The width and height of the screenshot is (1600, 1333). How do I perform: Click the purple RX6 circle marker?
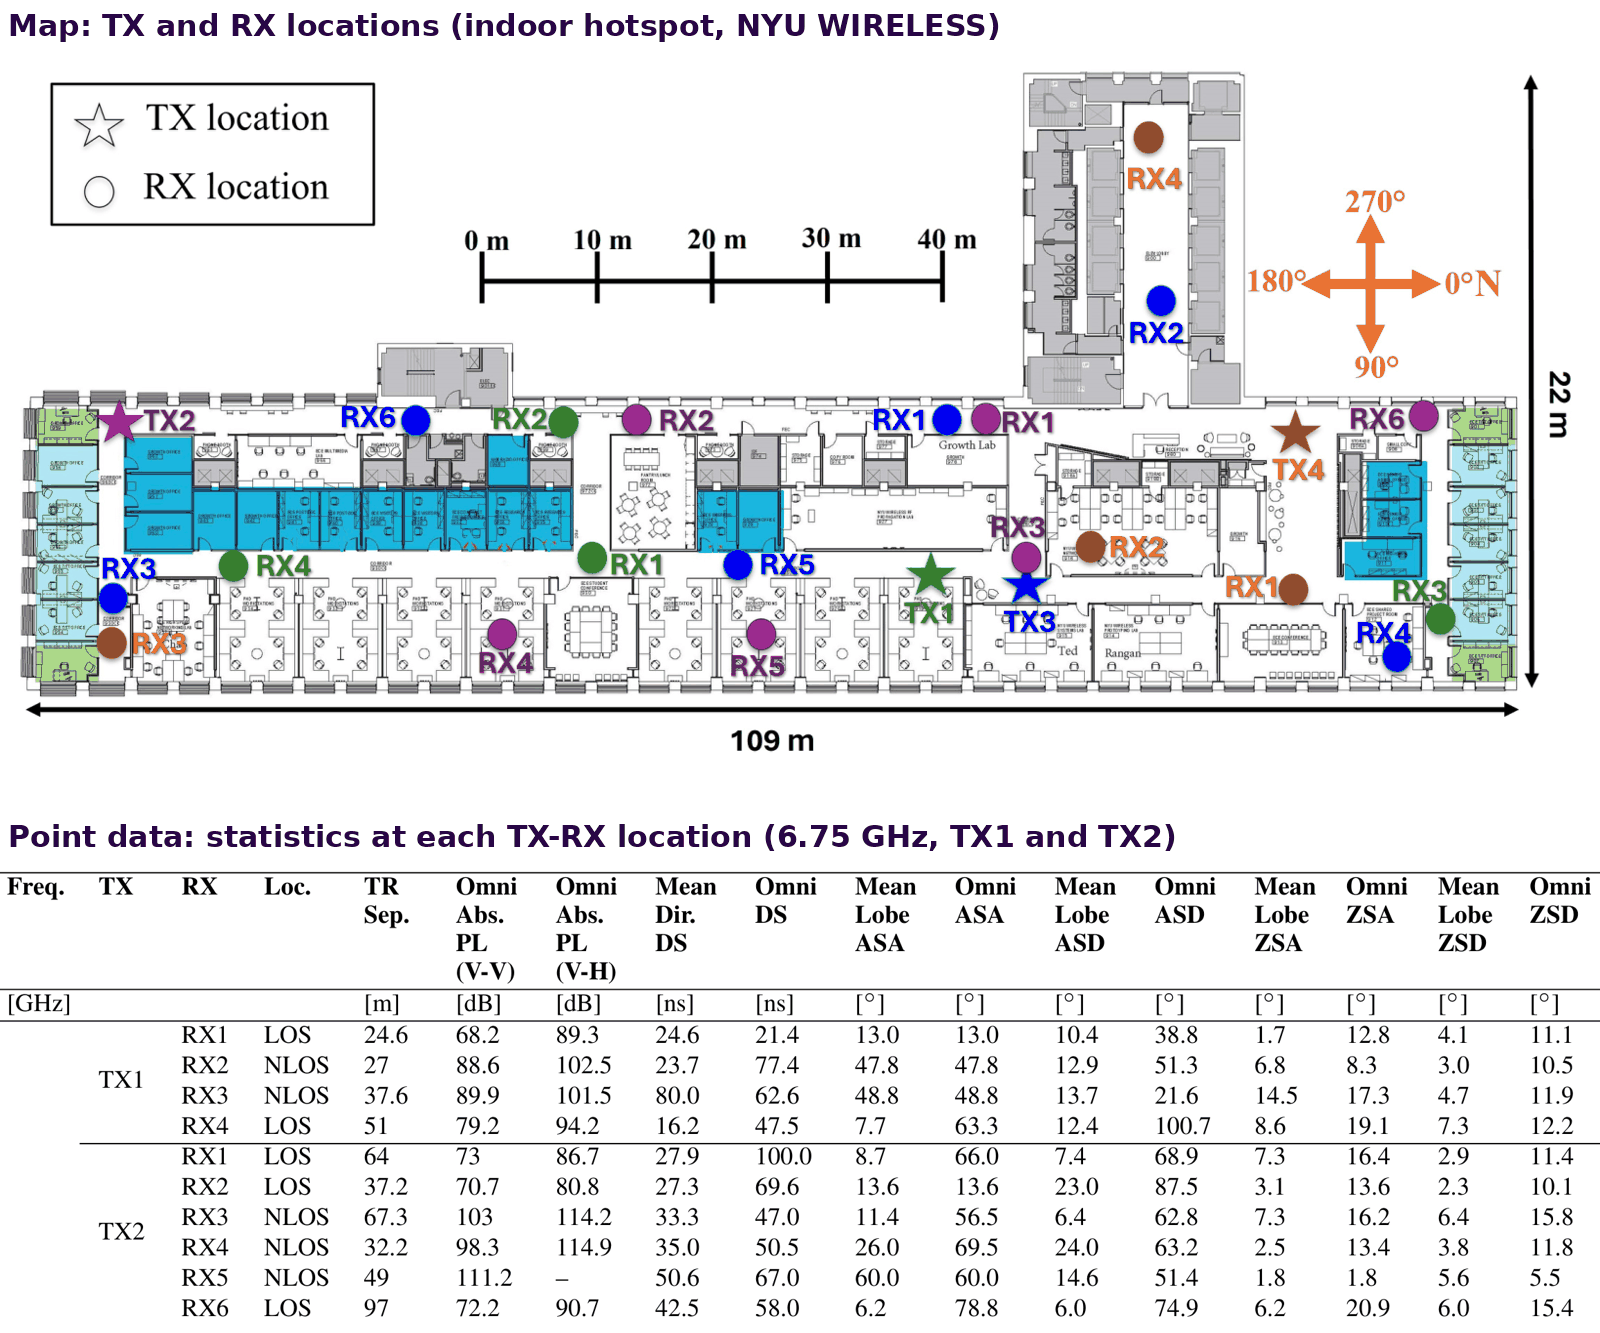1423,416
